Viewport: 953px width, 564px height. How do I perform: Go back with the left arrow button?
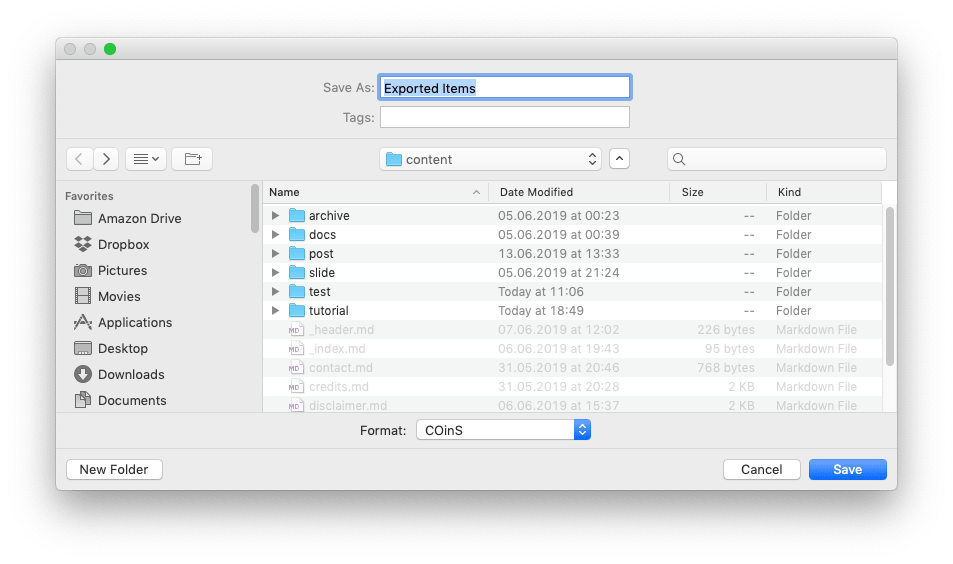(80, 159)
